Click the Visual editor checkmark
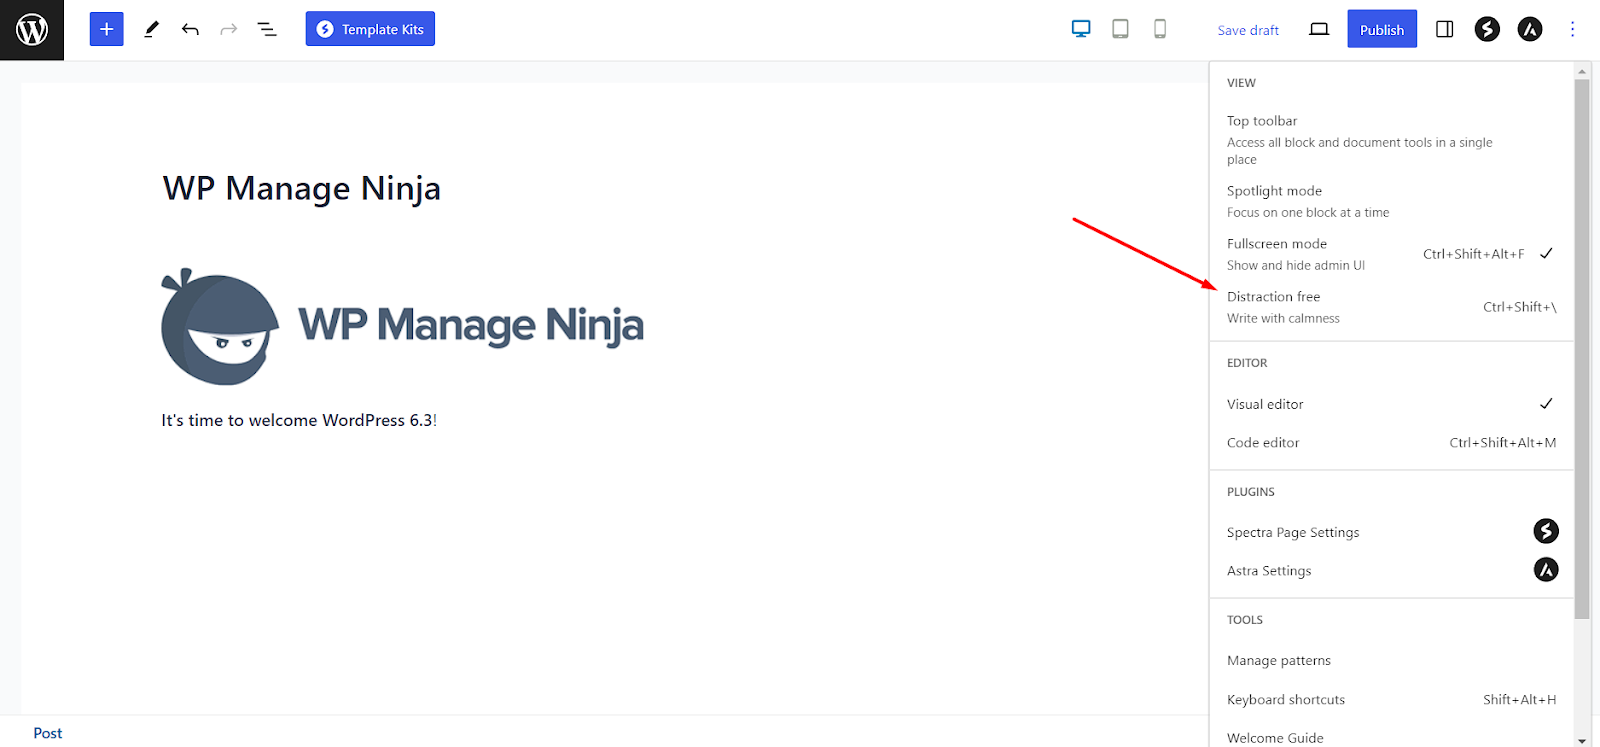This screenshot has width=1600, height=747. click(1546, 404)
